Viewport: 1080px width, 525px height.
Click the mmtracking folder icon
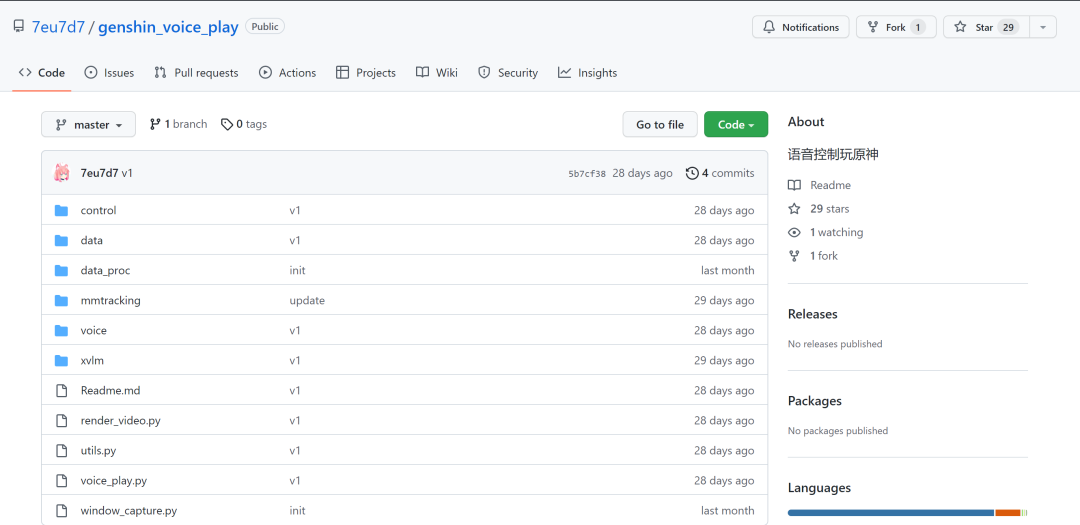[x=61, y=300]
